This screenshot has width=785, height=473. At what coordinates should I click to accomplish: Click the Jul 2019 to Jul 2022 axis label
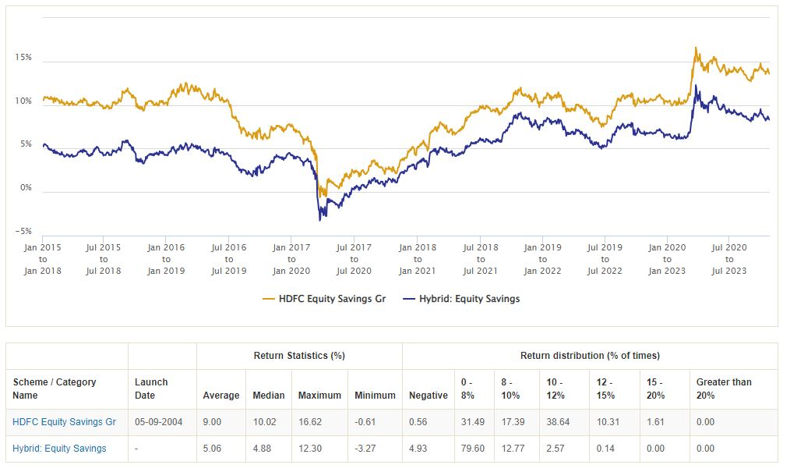605,259
